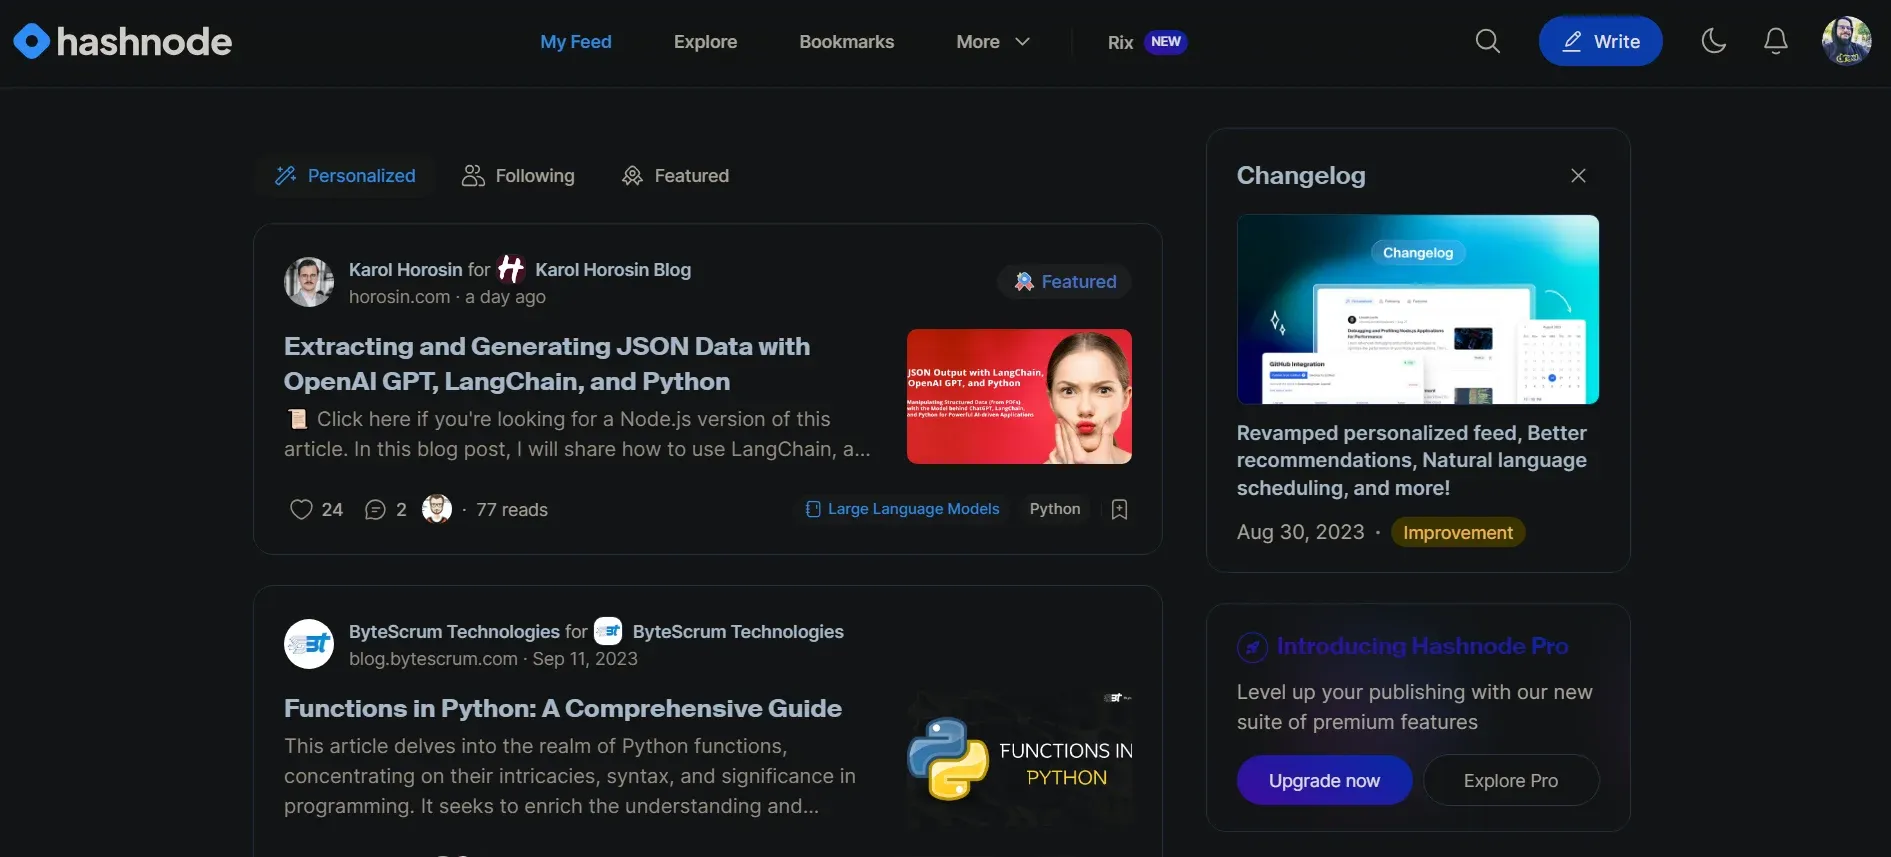This screenshot has height=857, width=1891.
Task: Open comments icon on JSON Data article
Action: coord(375,510)
